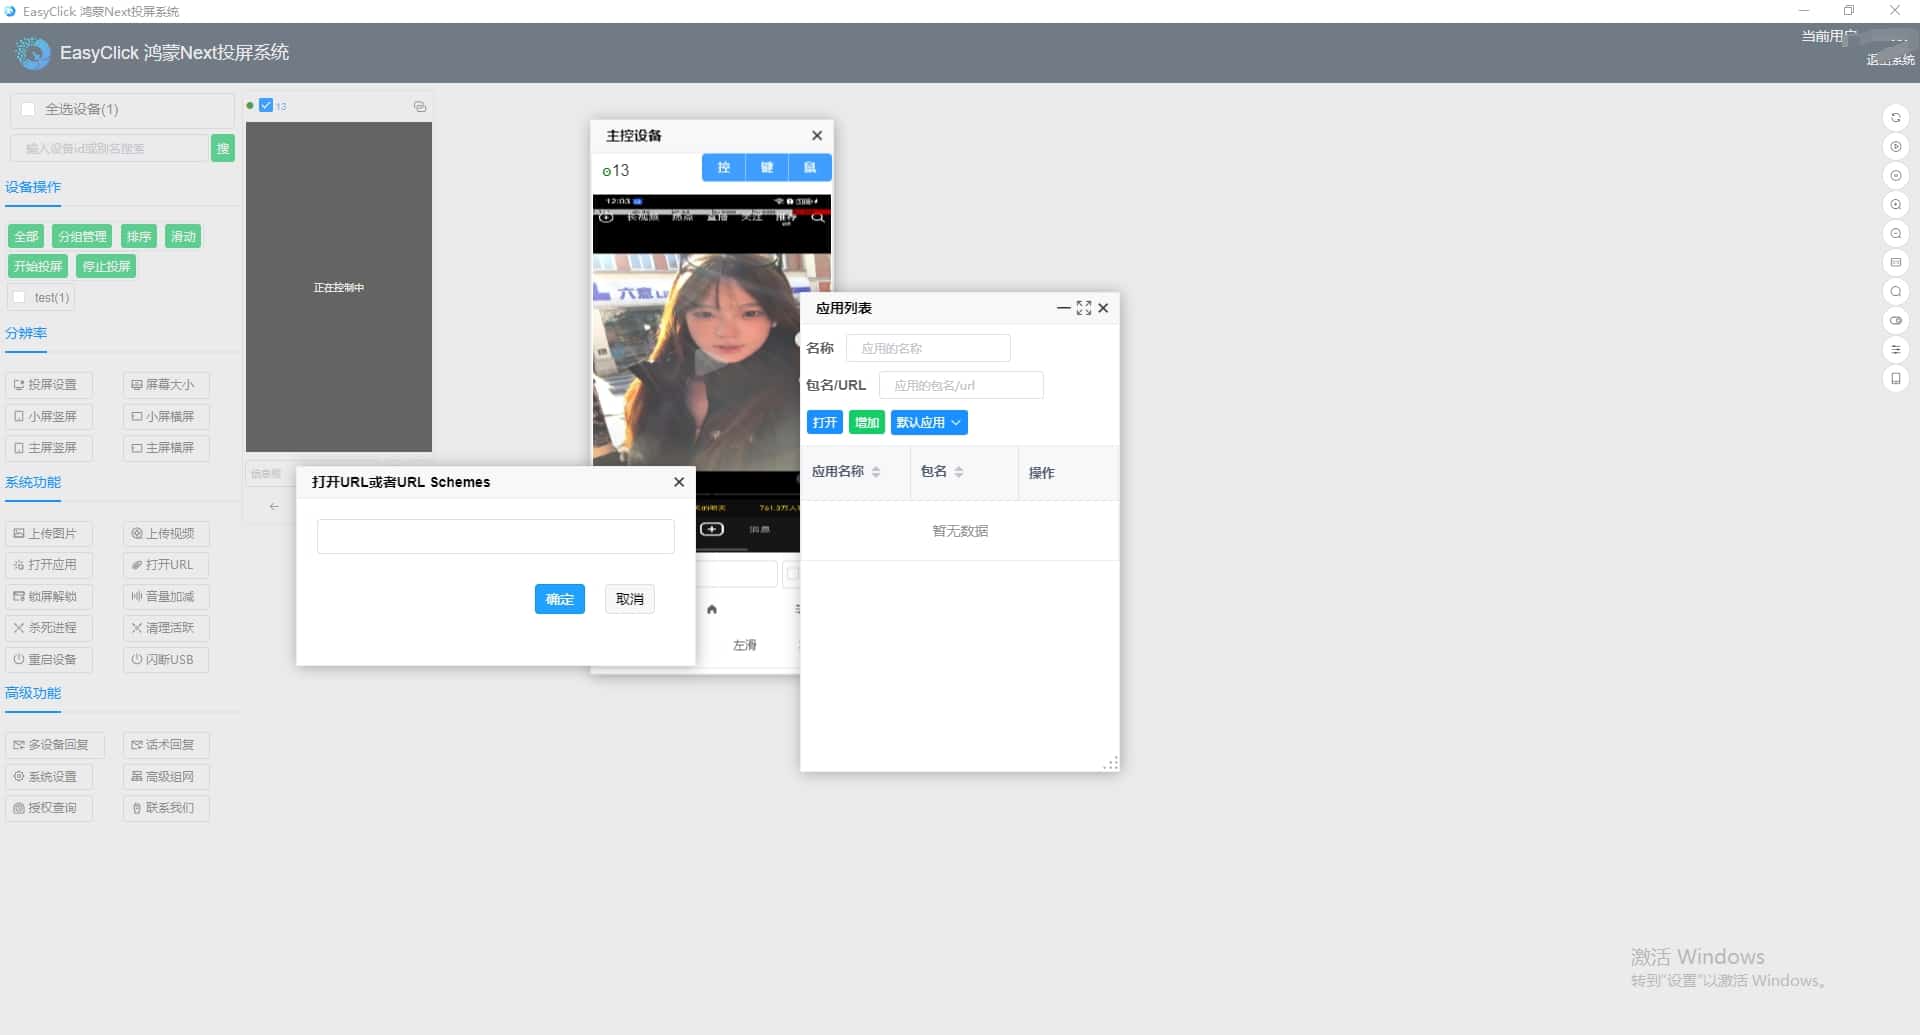This screenshot has width=1920, height=1035.
Task: Minimize the 应用列表 window
Action: (1063, 308)
